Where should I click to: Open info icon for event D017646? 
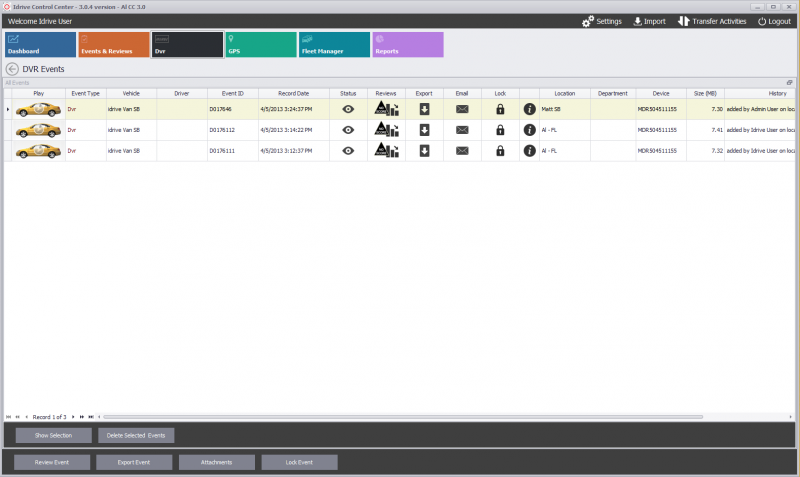tap(530, 108)
